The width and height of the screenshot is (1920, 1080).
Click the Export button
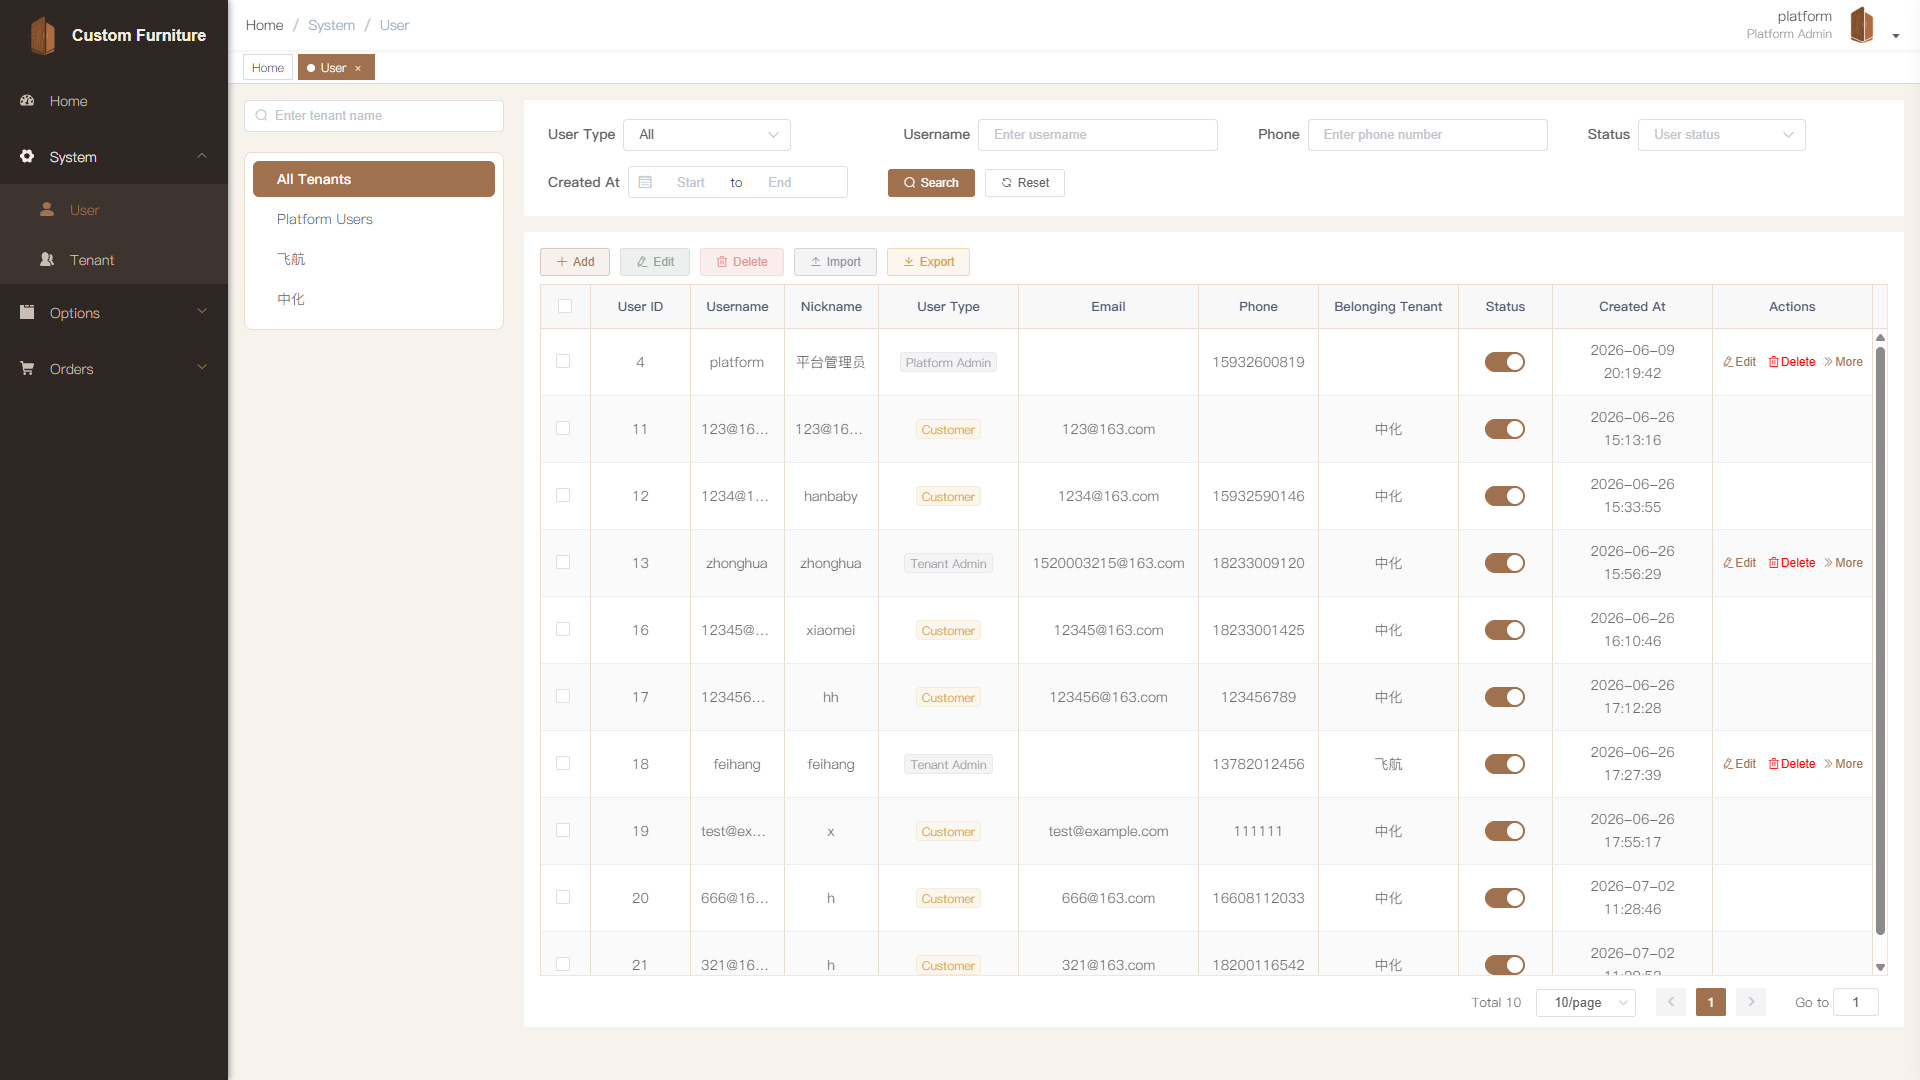pyautogui.click(x=928, y=262)
